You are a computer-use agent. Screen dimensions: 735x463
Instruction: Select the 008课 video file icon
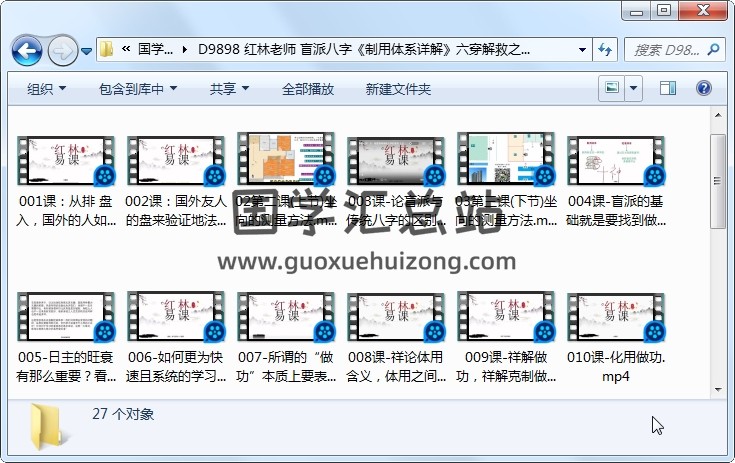(396, 316)
